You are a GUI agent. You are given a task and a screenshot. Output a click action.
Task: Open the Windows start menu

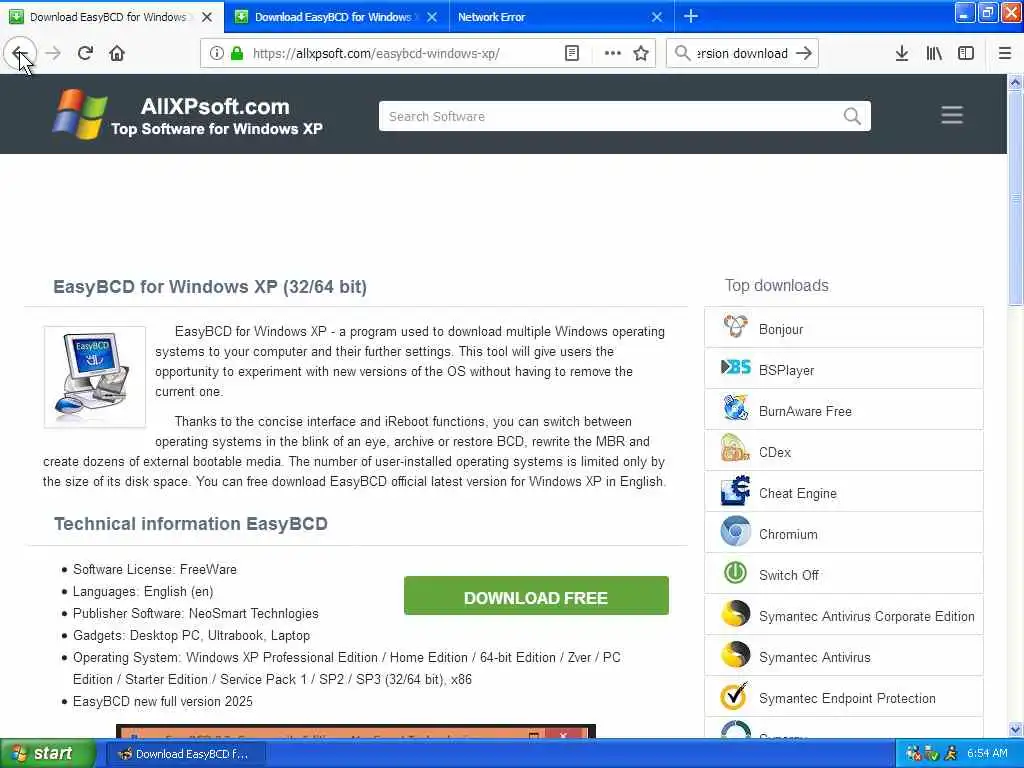(x=47, y=754)
